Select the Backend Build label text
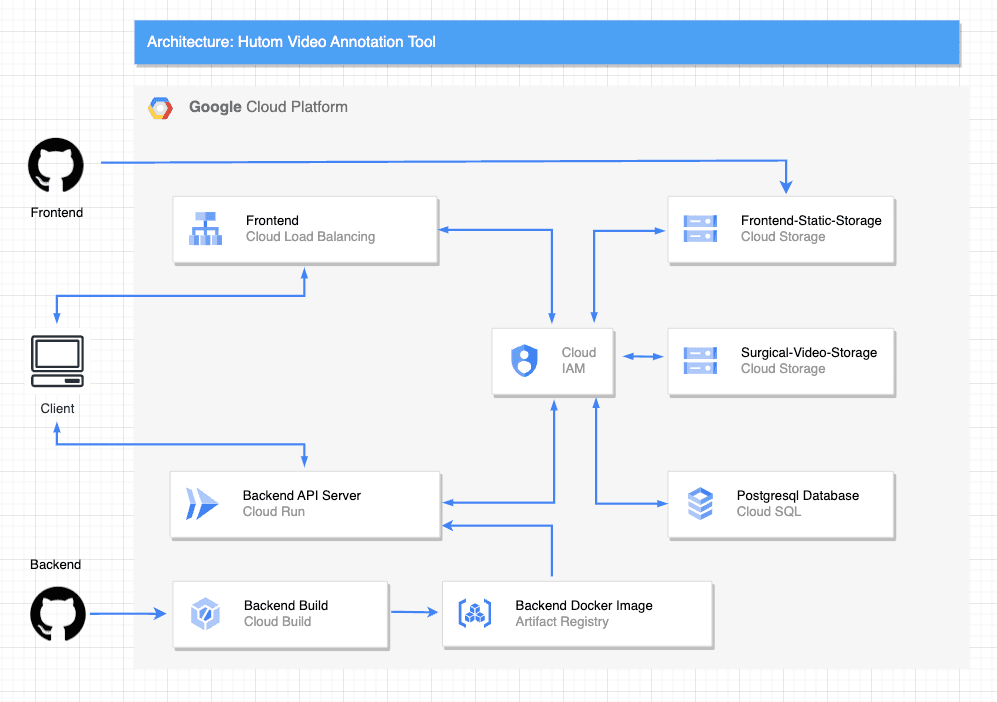Viewport: 997px width, 702px height. (x=286, y=605)
